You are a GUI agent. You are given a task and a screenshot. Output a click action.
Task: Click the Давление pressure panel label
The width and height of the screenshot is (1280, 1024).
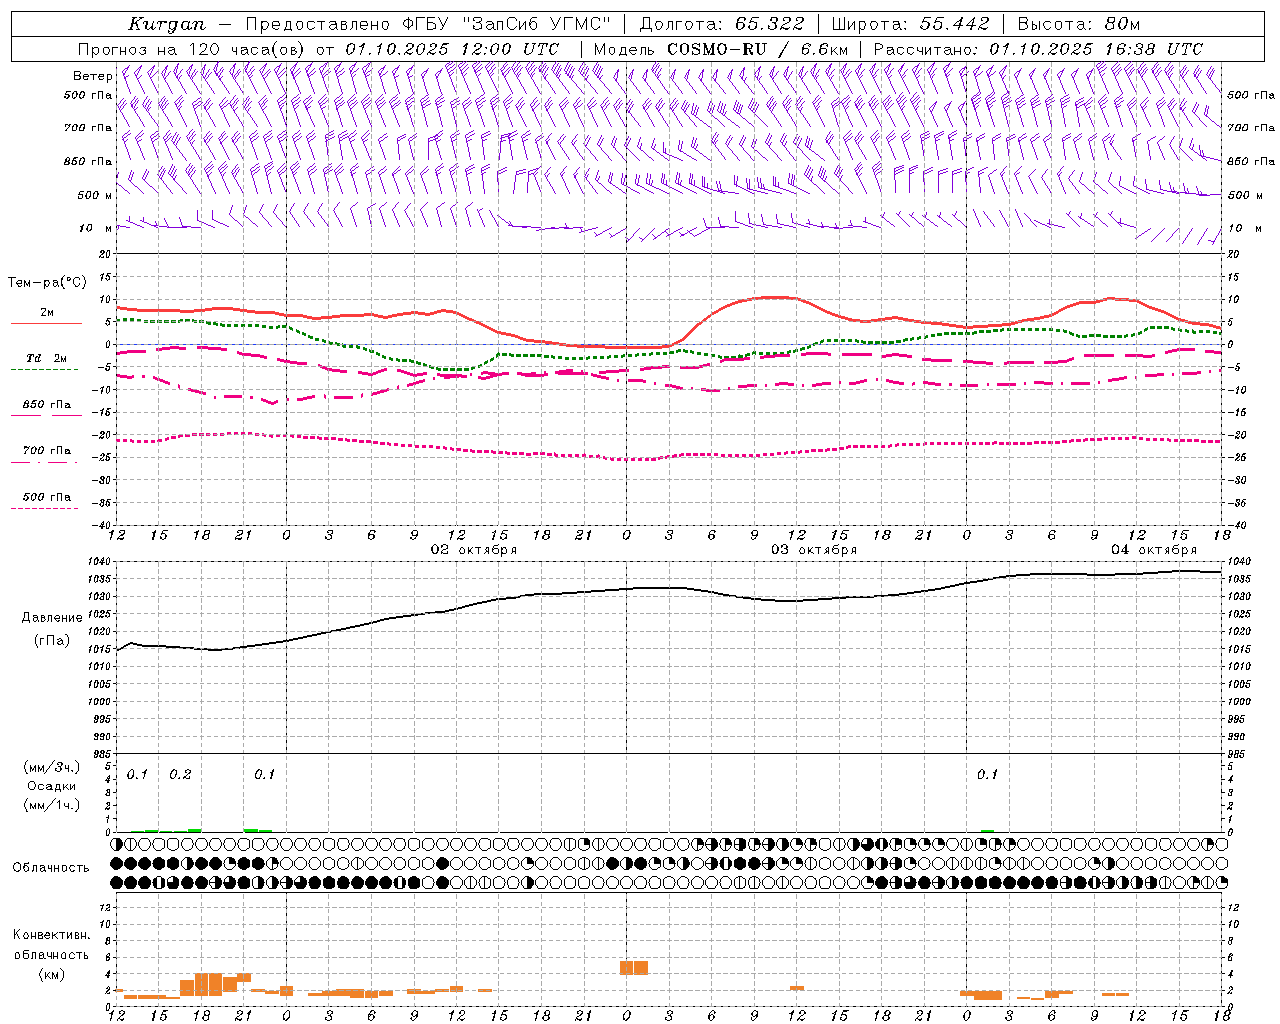point(52,618)
